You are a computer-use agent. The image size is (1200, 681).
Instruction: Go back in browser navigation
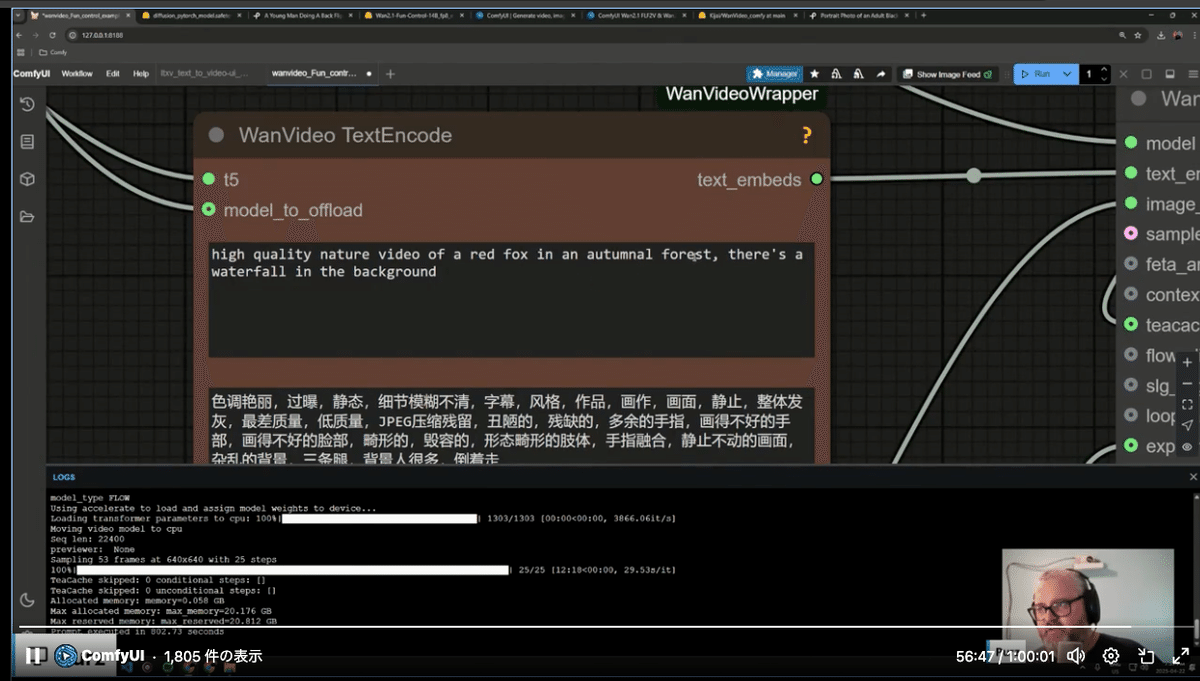(18, 35)
